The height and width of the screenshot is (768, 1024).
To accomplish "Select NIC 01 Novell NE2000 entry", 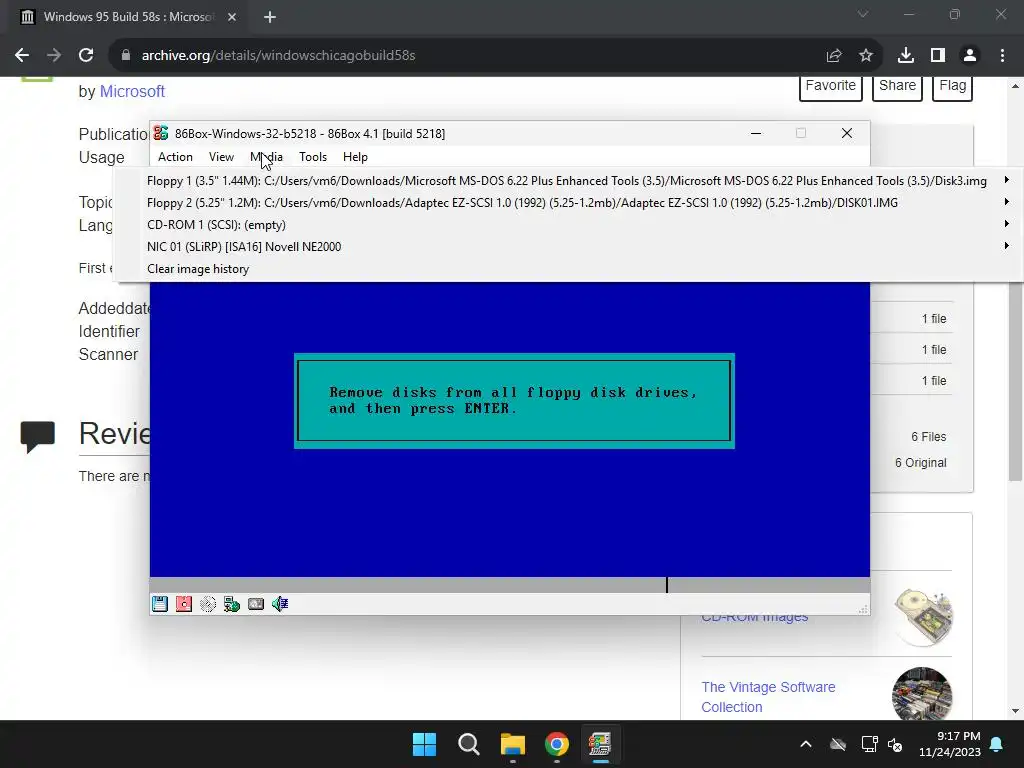I will (567, 247).
